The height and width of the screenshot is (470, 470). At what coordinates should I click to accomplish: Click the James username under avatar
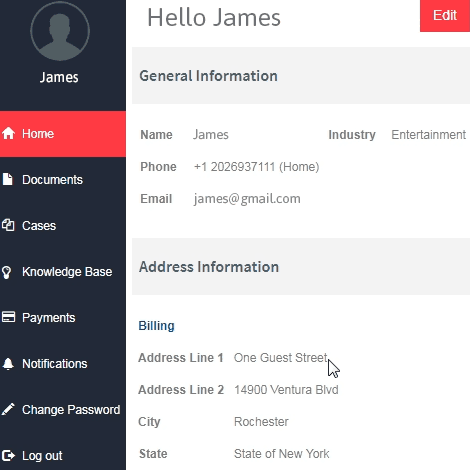click(x=59, y=77)
